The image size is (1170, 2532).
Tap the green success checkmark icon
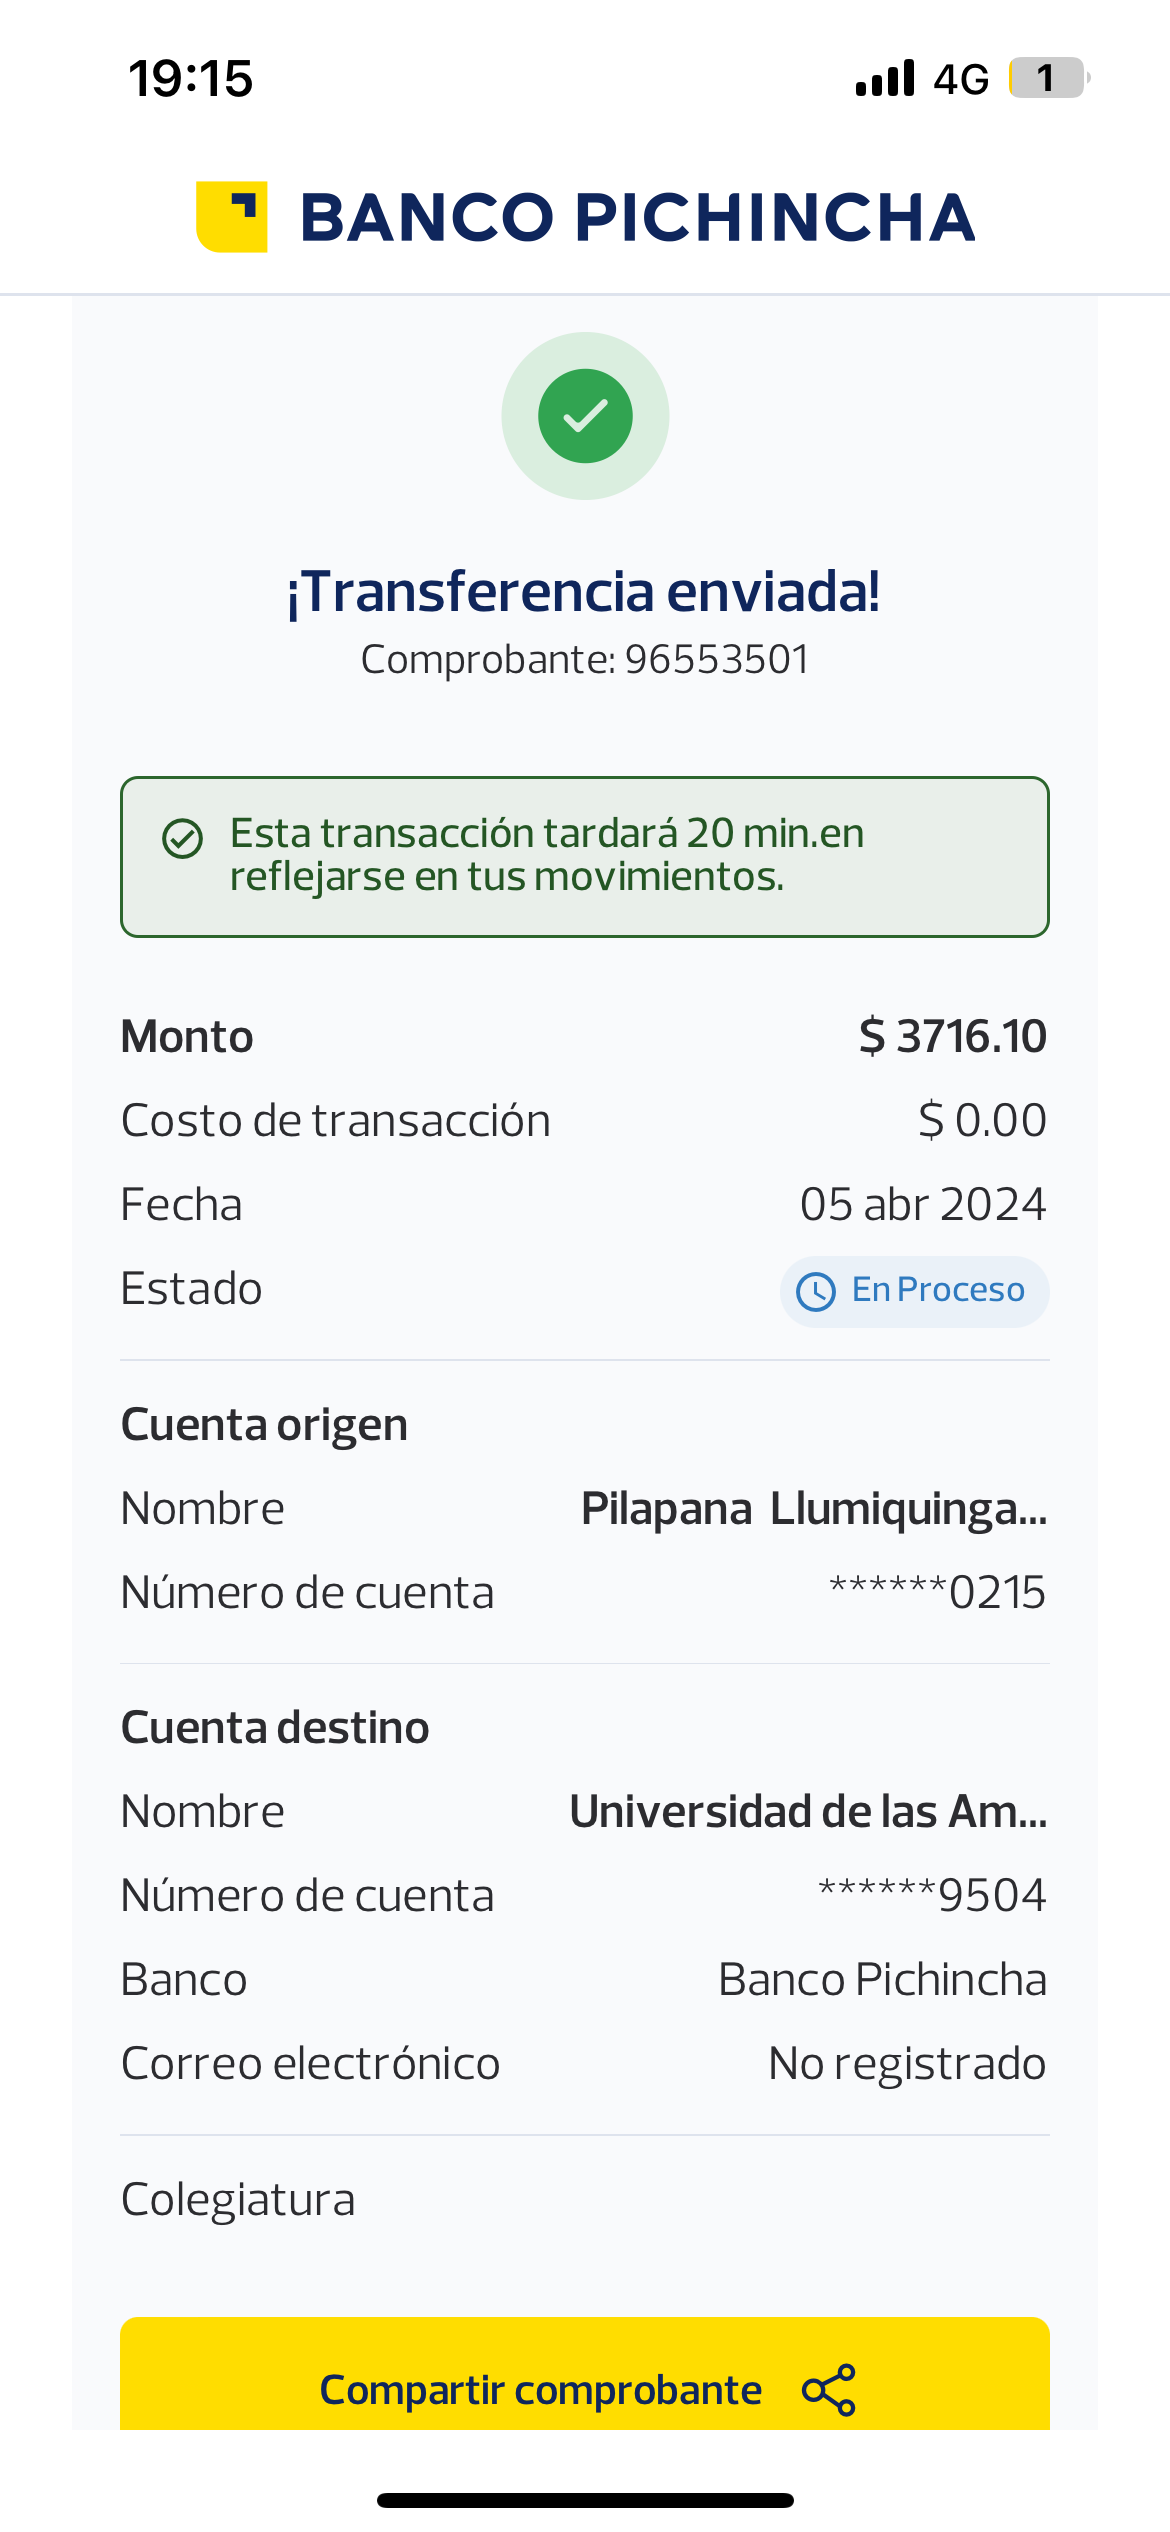click(585, 416)
